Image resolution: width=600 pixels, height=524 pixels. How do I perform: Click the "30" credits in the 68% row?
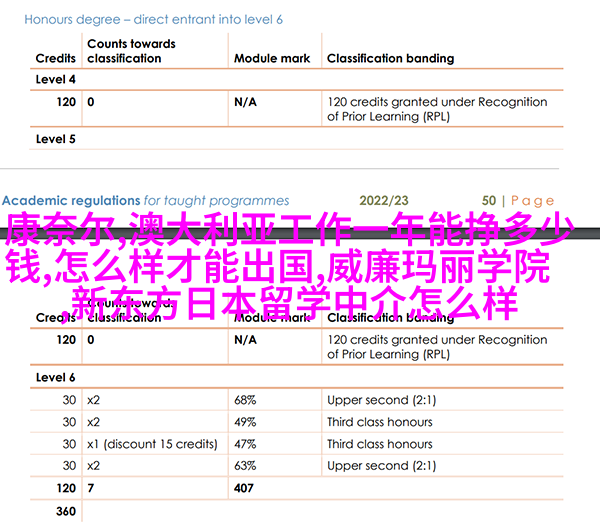69,400
